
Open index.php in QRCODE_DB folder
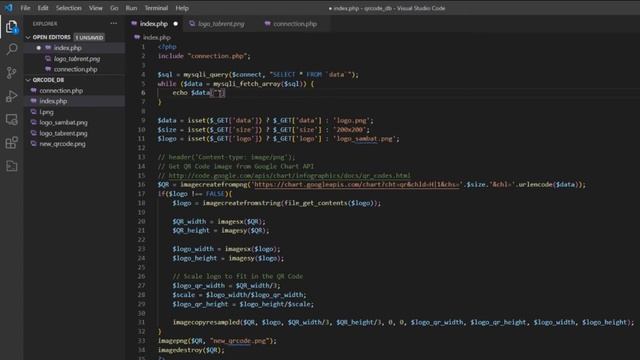click(x=53, y=101)
